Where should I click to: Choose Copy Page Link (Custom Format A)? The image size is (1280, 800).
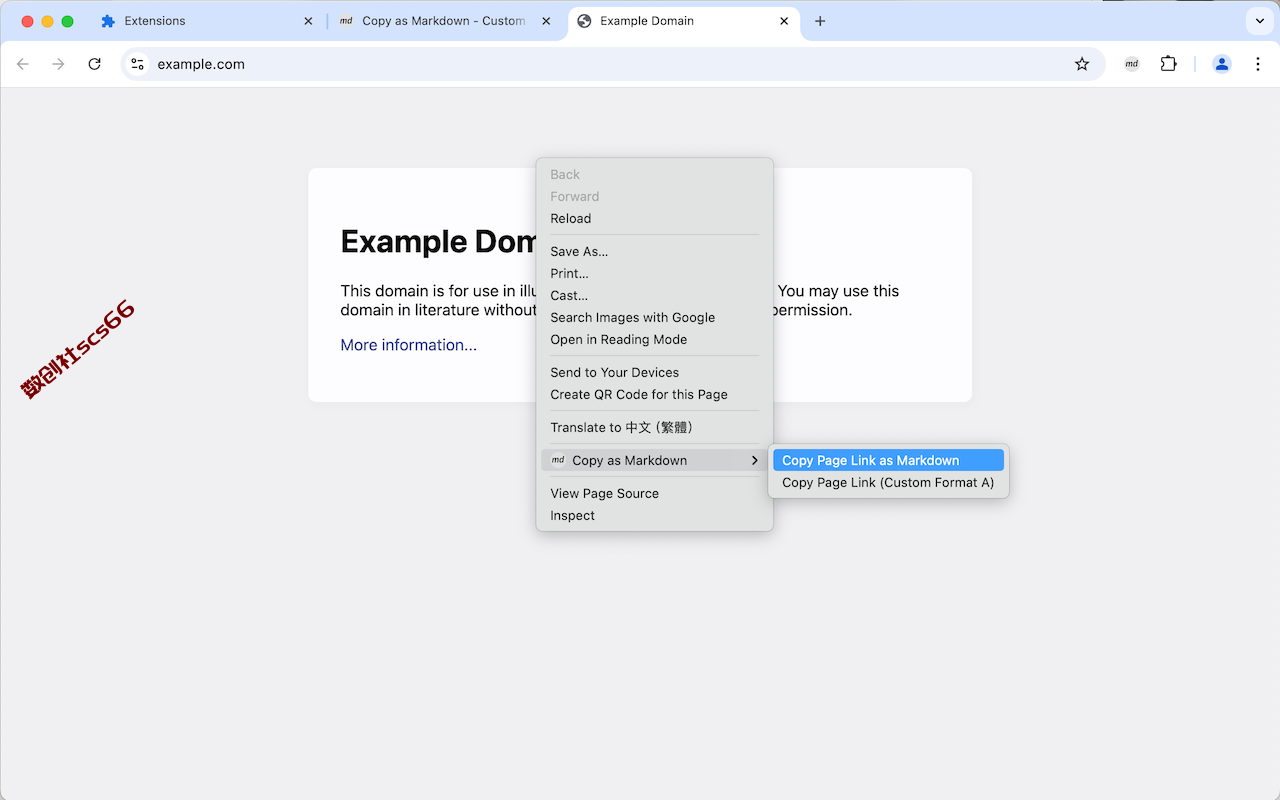(x=888, y=483)
